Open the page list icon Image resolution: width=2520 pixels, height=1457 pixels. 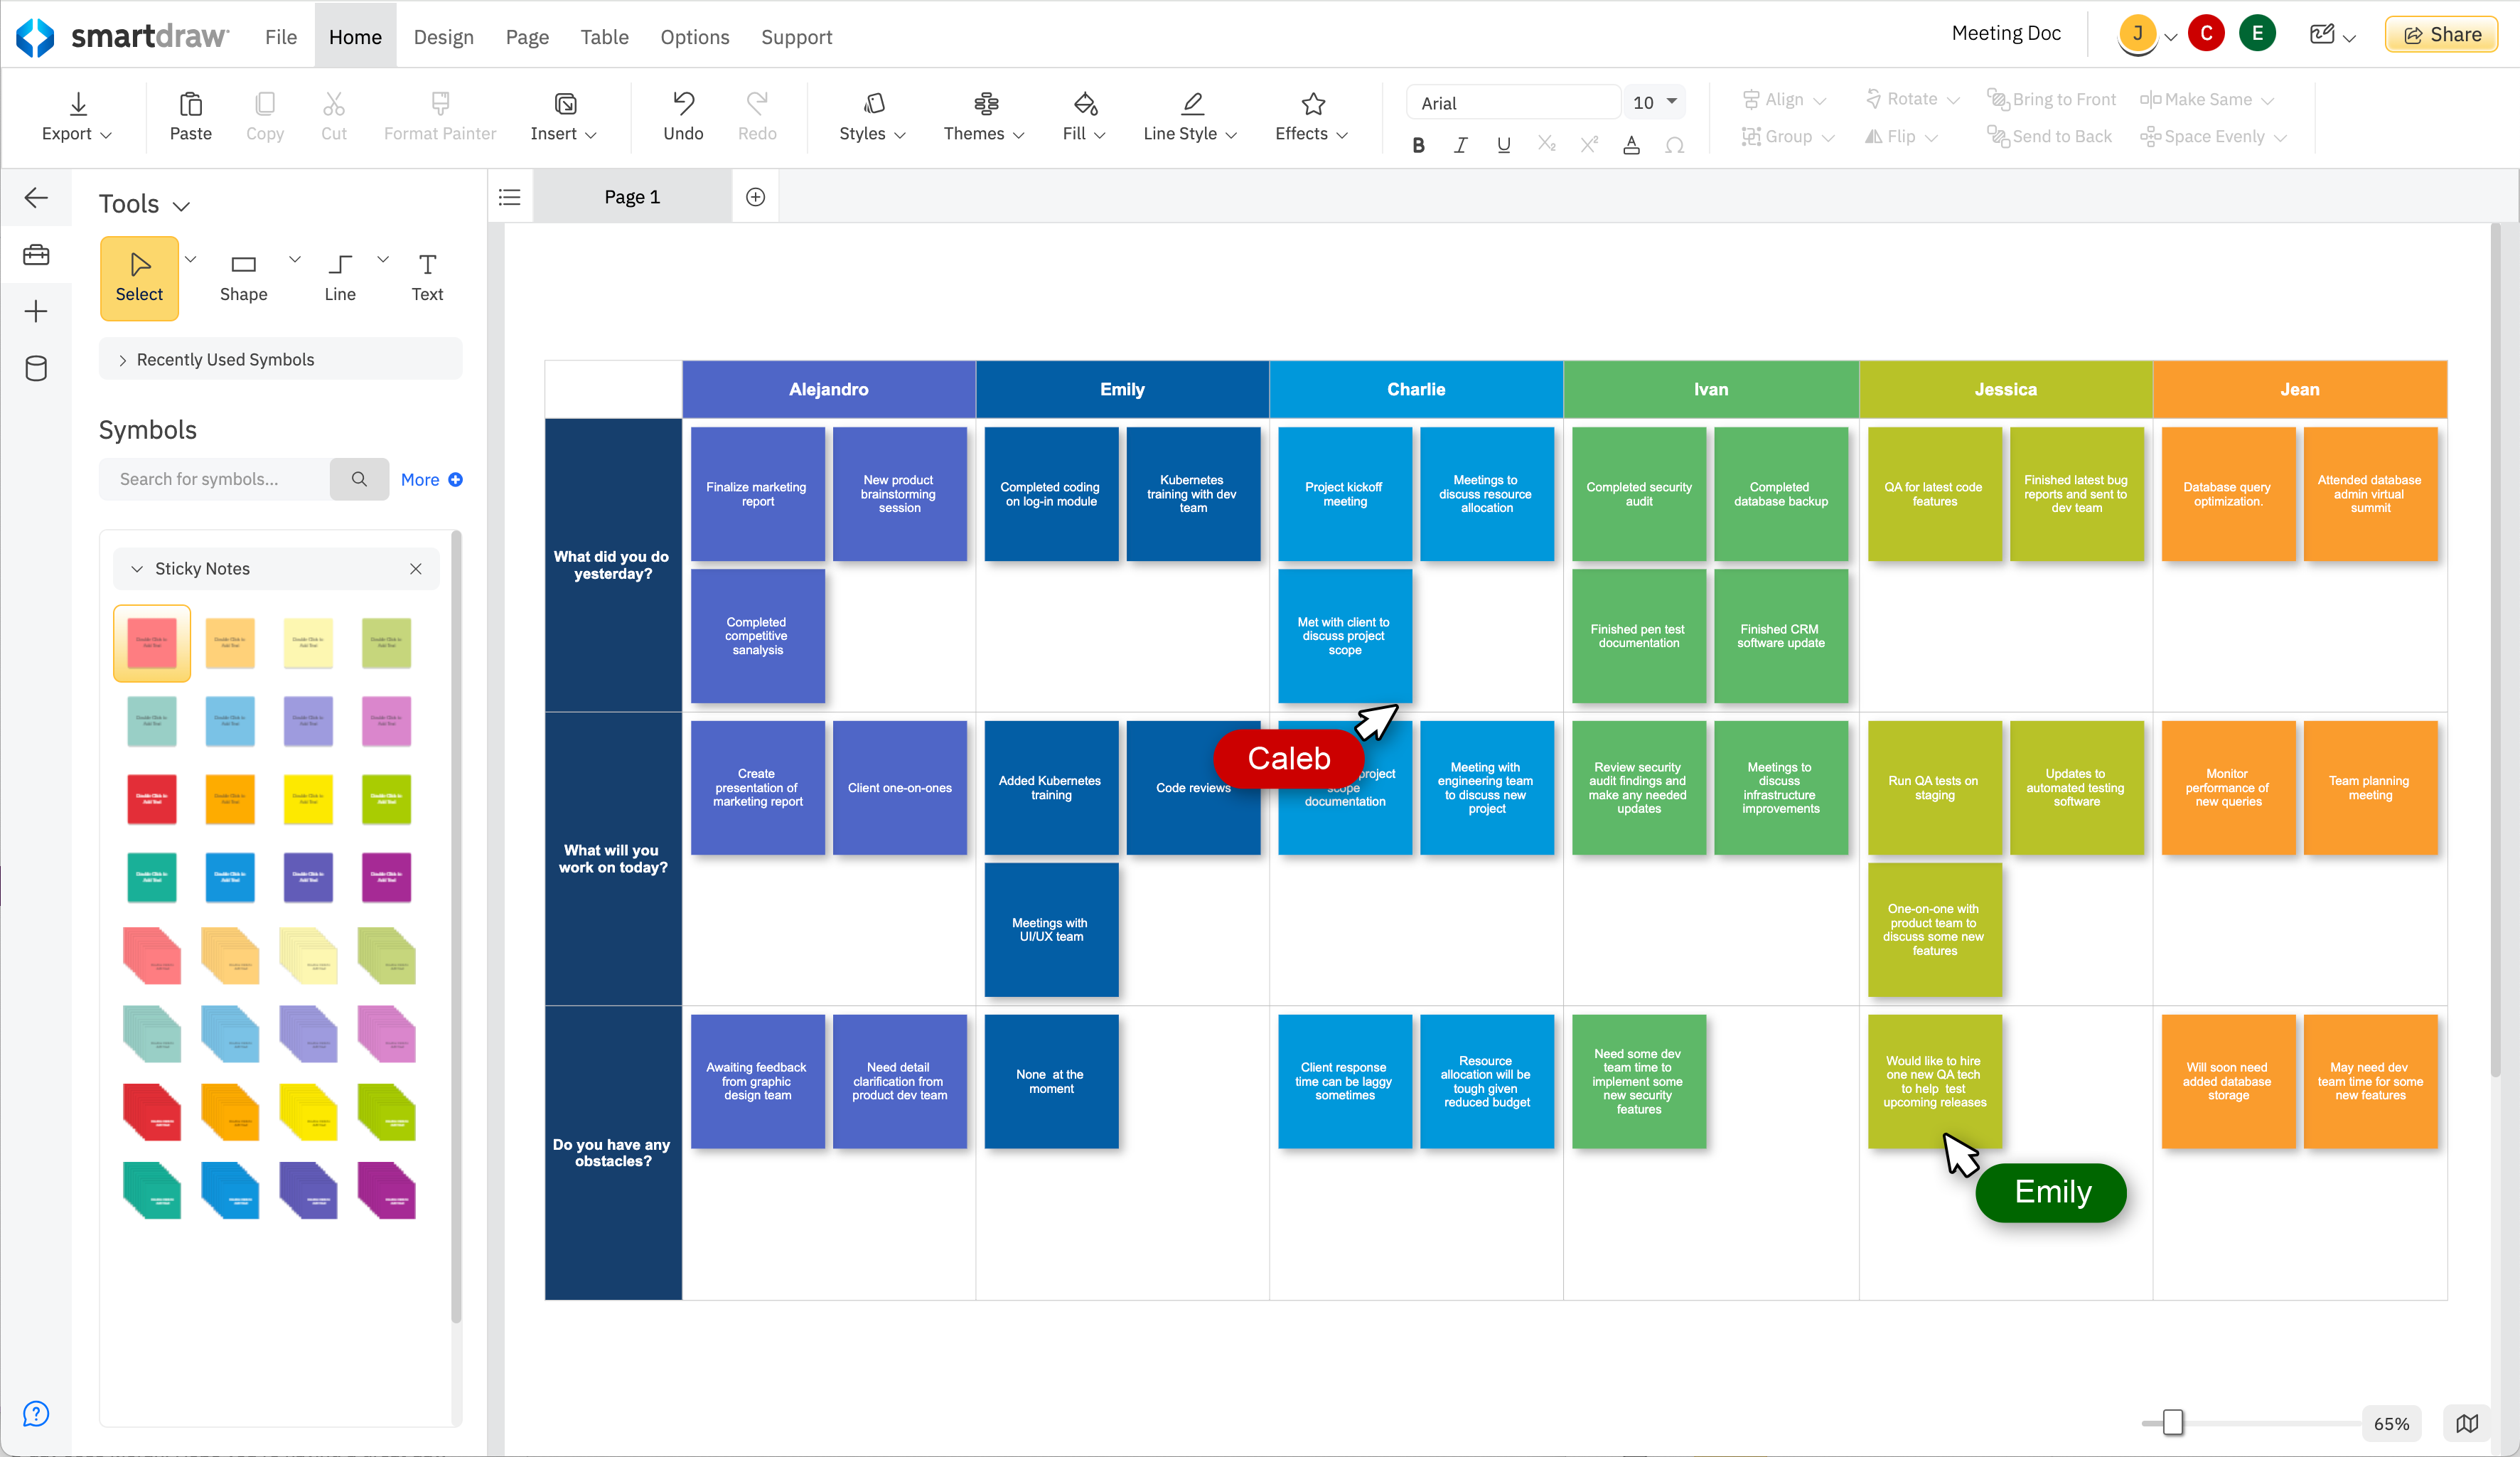(510, 197)
